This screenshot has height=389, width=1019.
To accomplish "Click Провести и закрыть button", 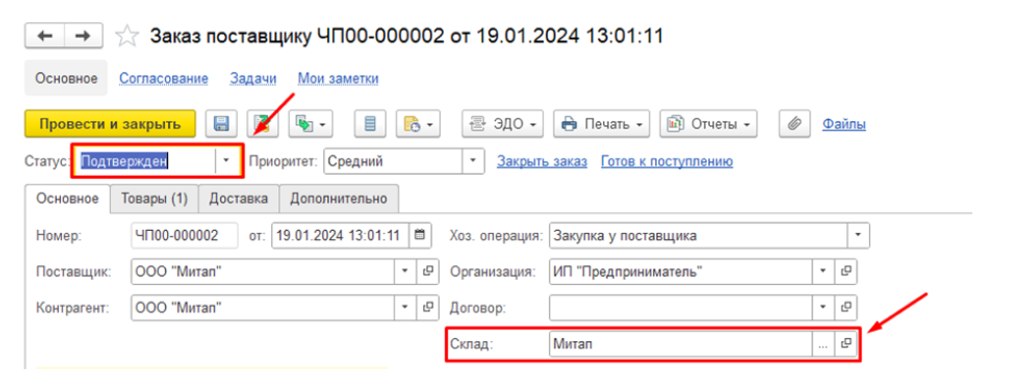I will pyautogui.click(x=110, y=123).
